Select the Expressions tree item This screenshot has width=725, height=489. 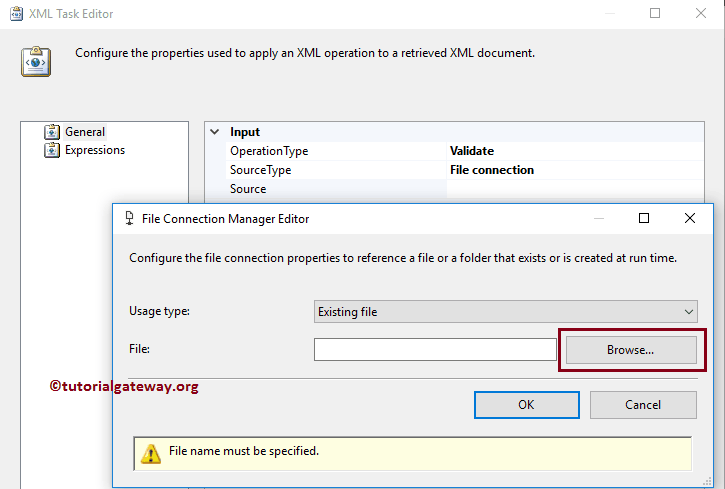pos(95,150)
